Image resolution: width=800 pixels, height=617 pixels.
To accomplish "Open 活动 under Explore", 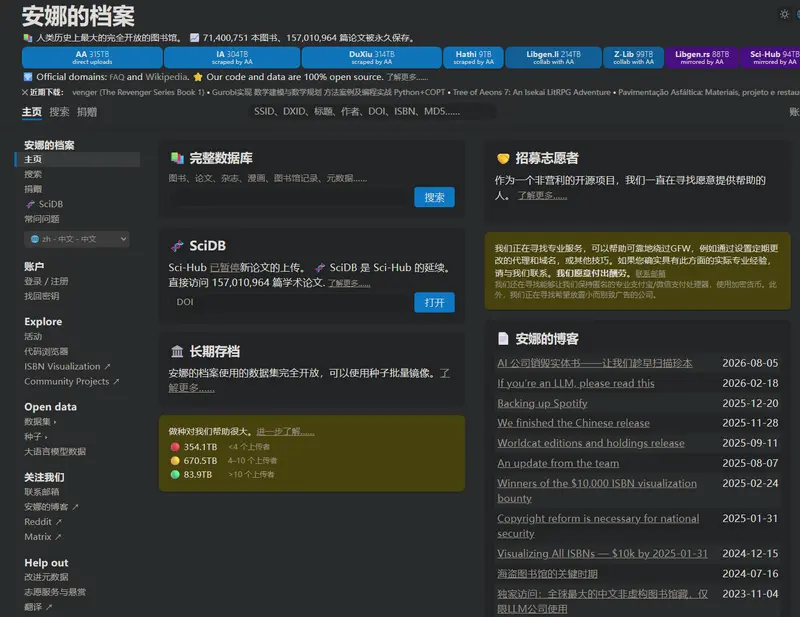I will [33, 336].
